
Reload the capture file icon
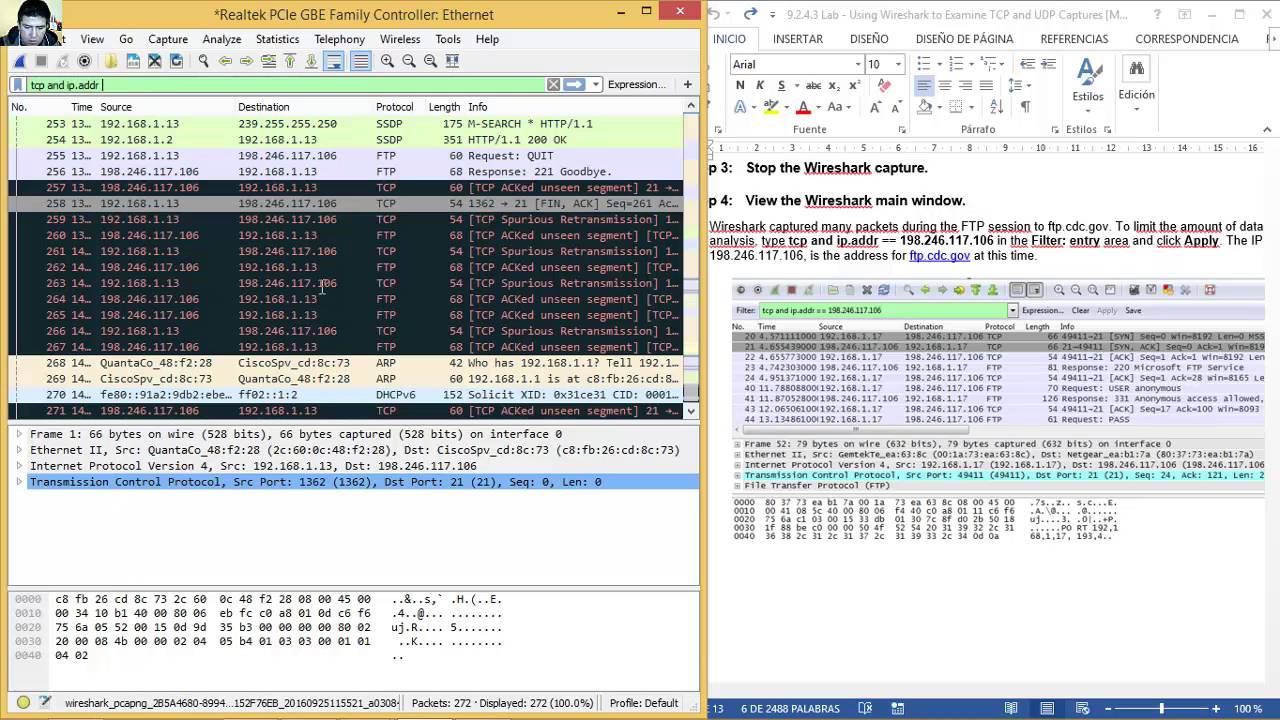pos(176,61)
